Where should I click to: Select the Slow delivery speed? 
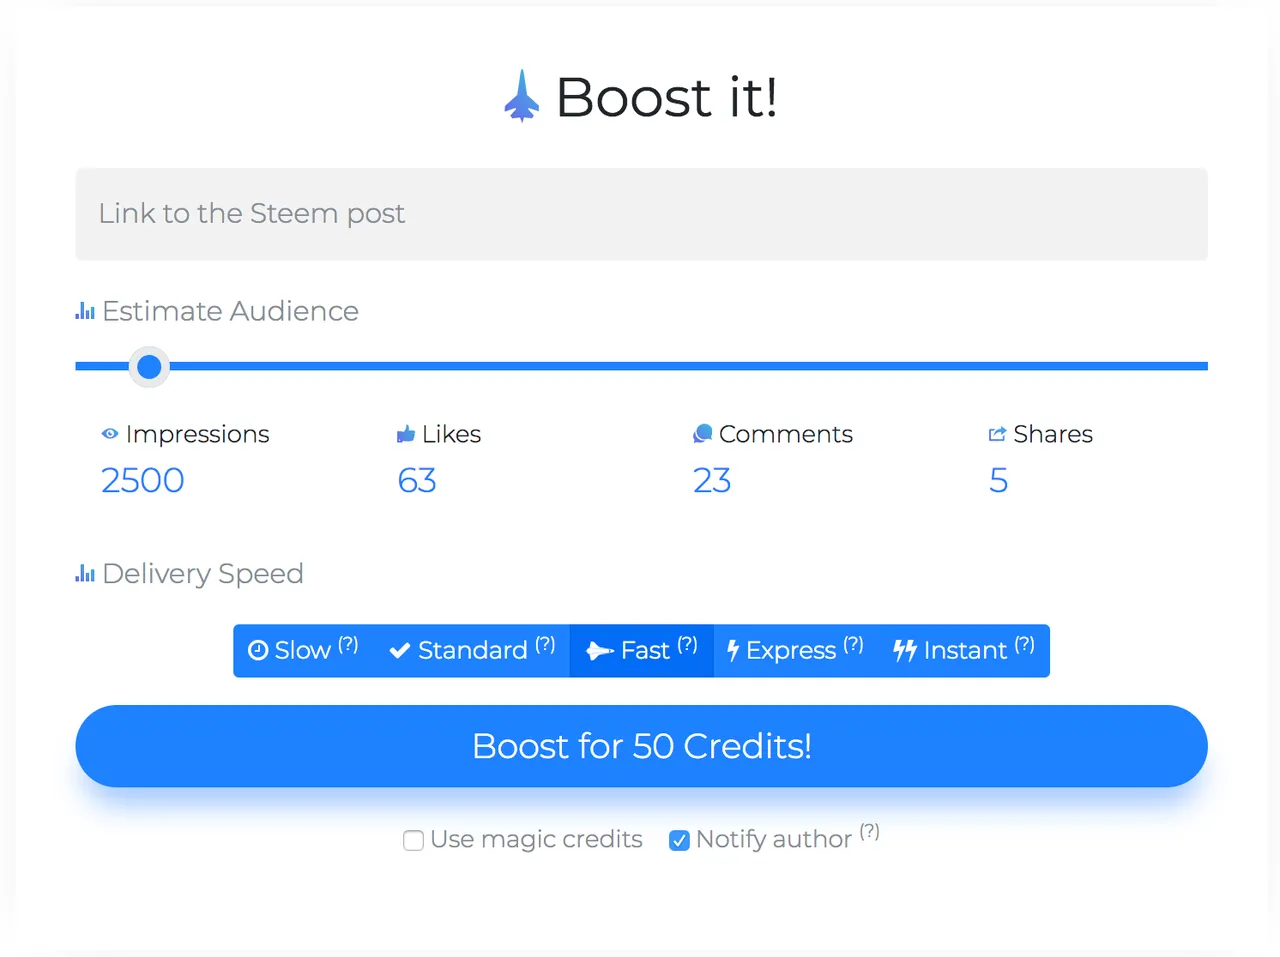click(303, 651)
